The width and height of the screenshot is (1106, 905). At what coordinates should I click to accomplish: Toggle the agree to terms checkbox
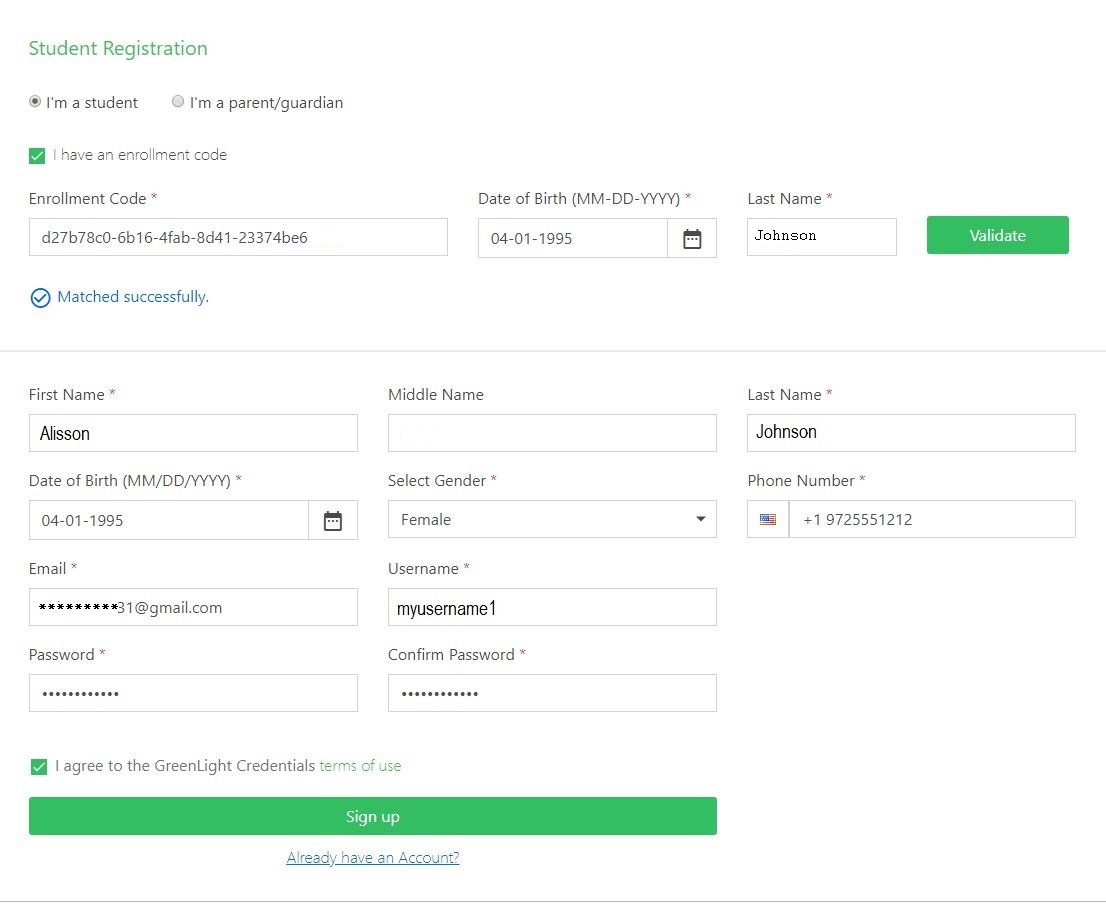pyautogui.click(x=39, y=767)
